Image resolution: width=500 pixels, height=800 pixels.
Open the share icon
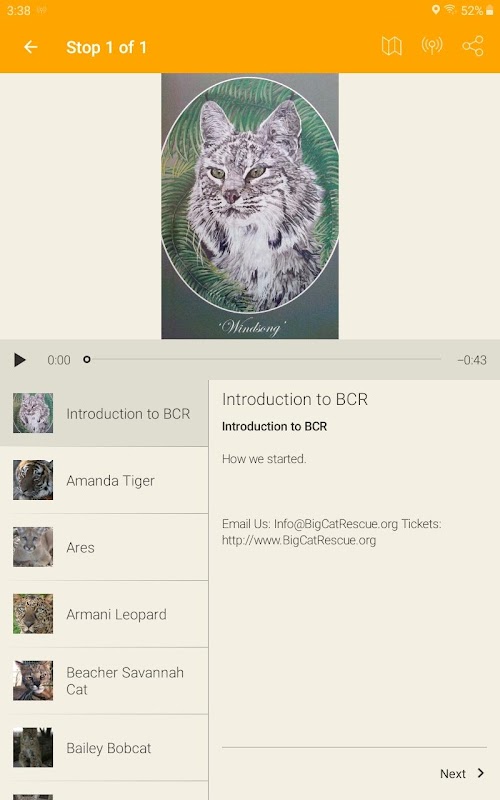pyautogui.click(x=472, y=46)
